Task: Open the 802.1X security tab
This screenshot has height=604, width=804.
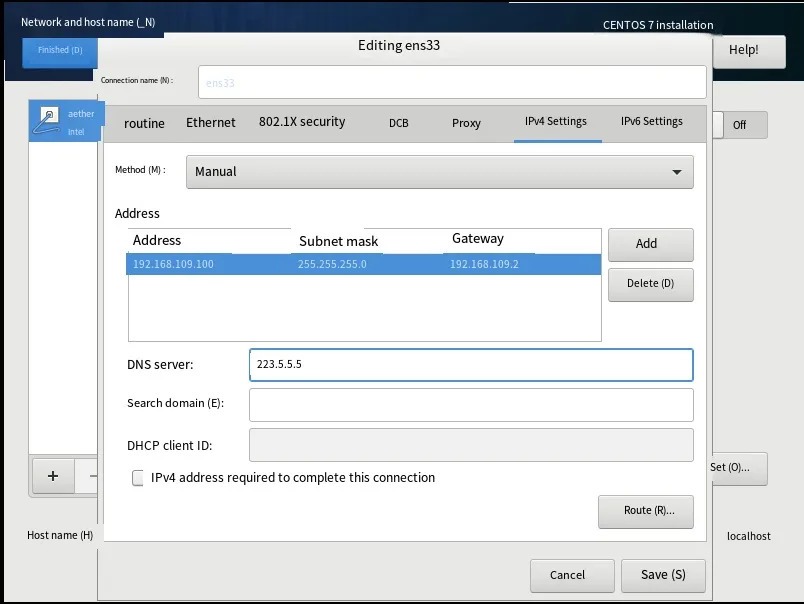Action: tap(302, 122)
